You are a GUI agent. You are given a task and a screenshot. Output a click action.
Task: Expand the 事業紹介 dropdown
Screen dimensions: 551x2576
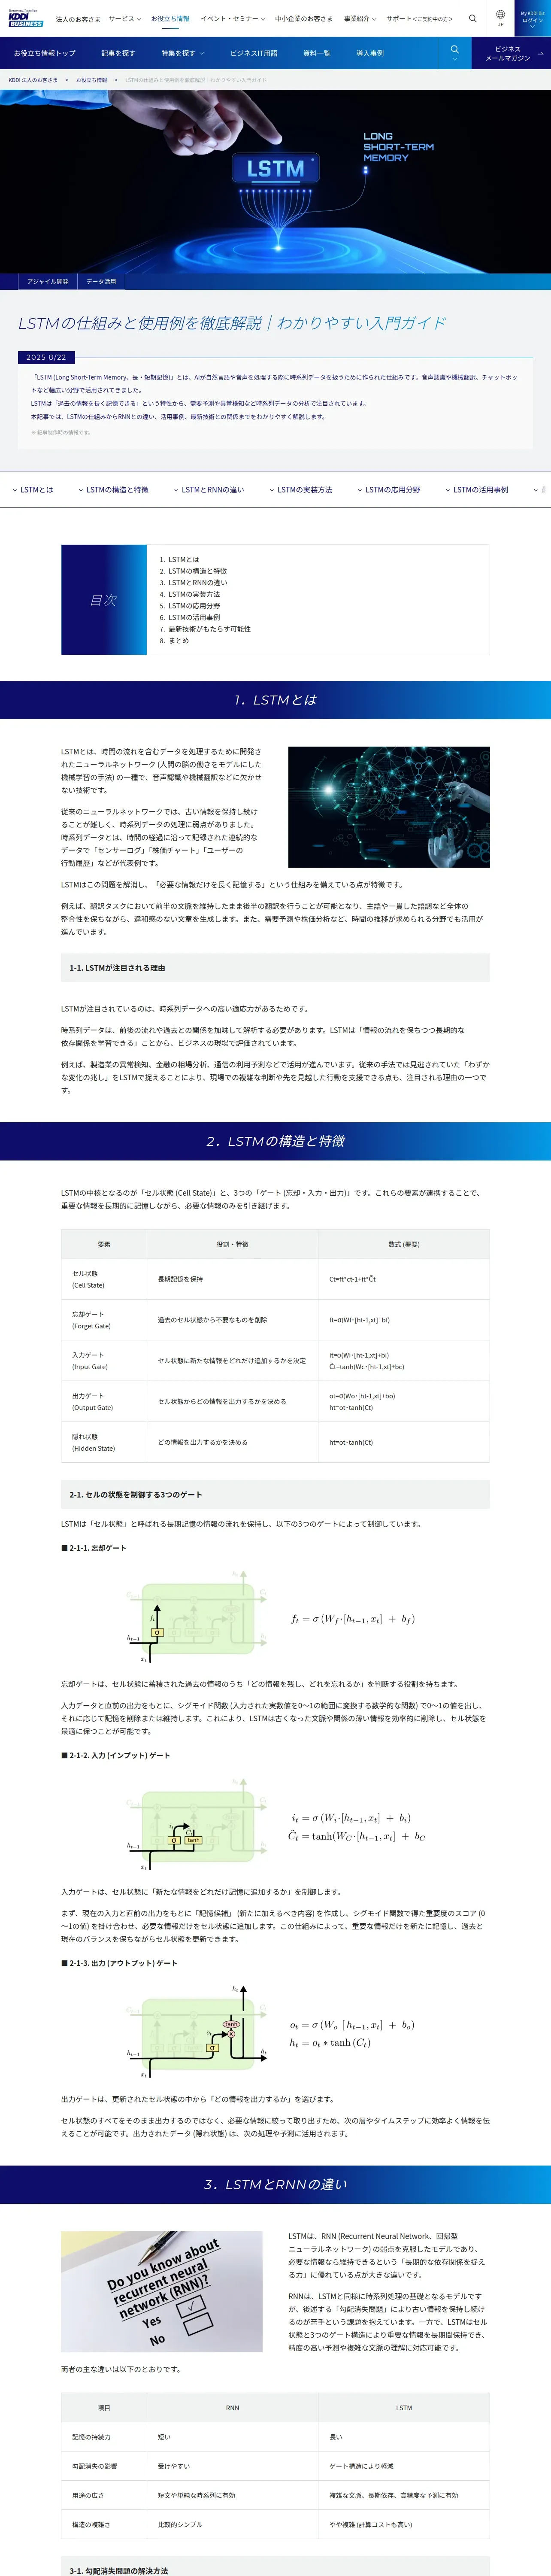pos(360,19)
